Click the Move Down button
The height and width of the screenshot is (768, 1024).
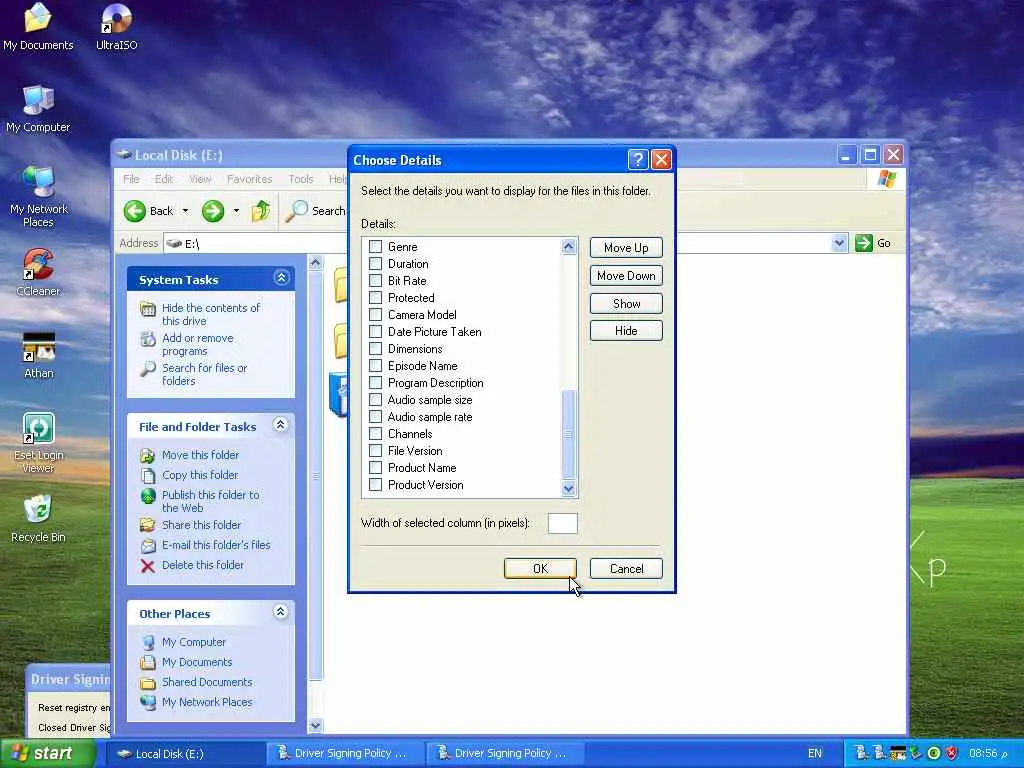coord(626,276)
